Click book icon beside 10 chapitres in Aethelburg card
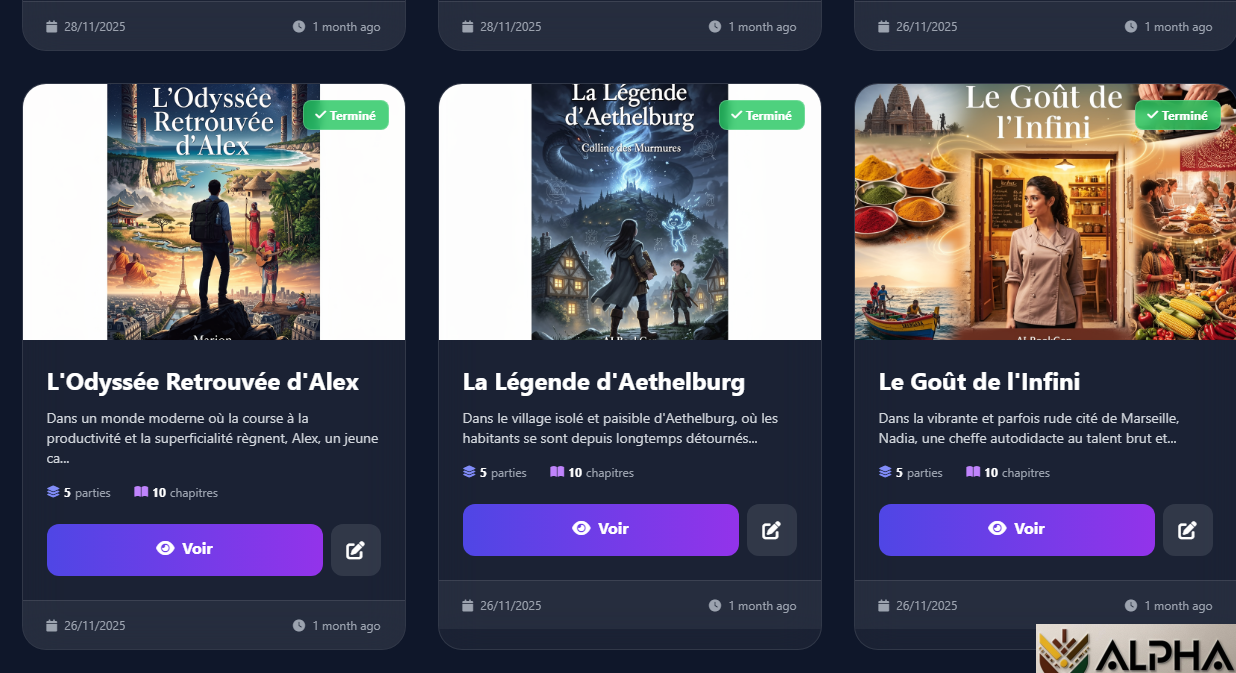The width and height of the screenshot is (1236, 673). coord(557,472)
